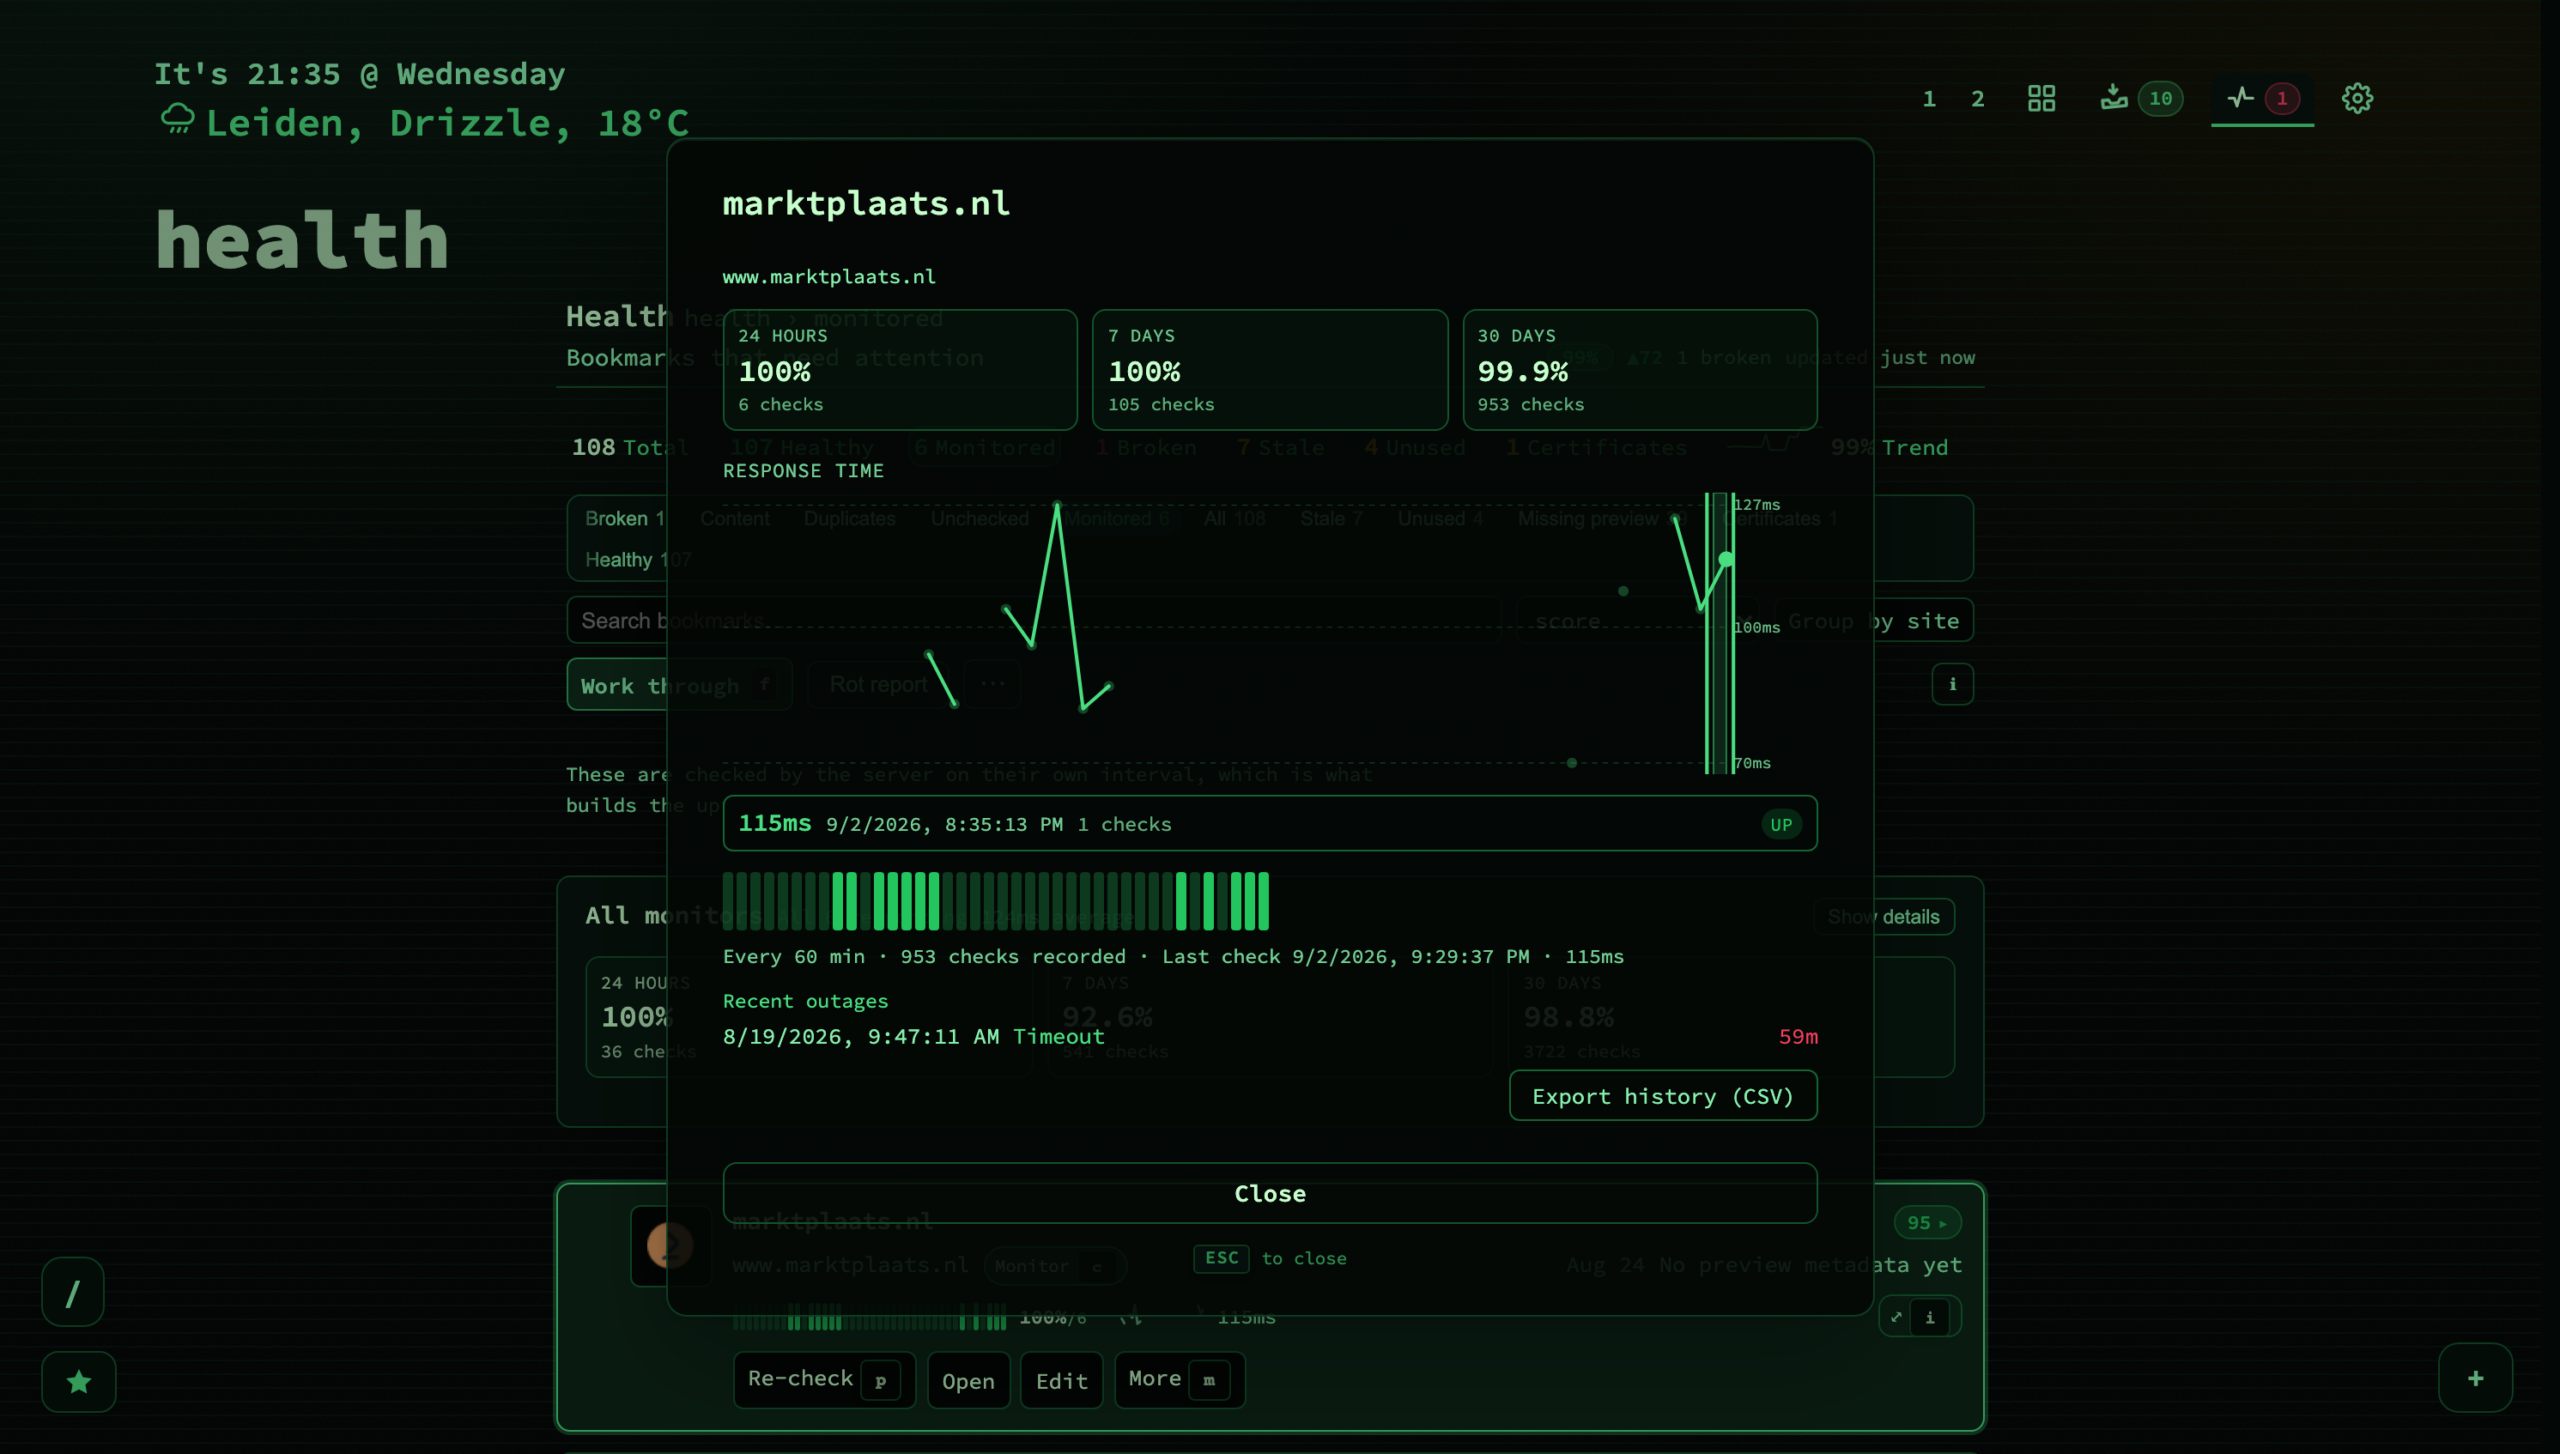2560x1454 pixels.
Task: Click the info icon on marktplaats card
Action: pyautogui.click(x=1931, y=1317)
